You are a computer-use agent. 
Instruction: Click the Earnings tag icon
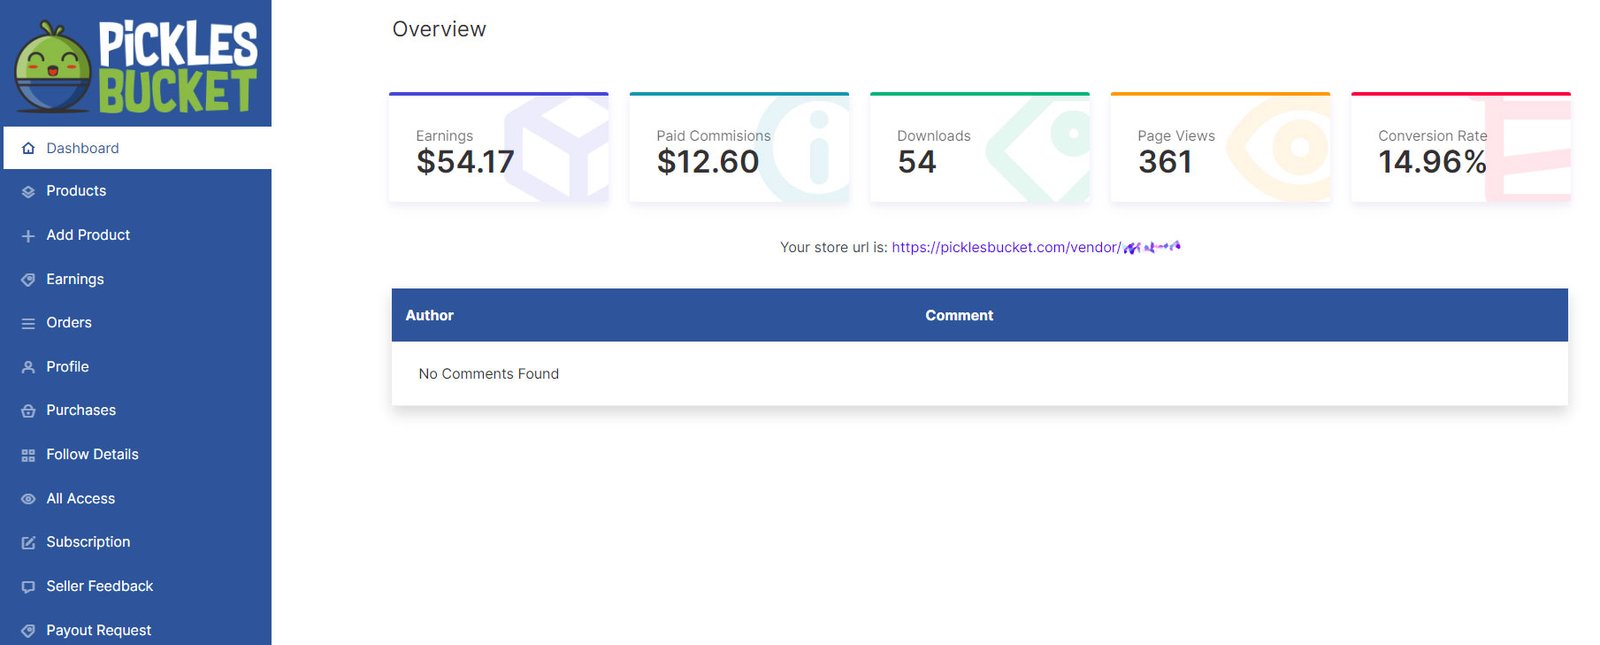click(x=28, y=280)
